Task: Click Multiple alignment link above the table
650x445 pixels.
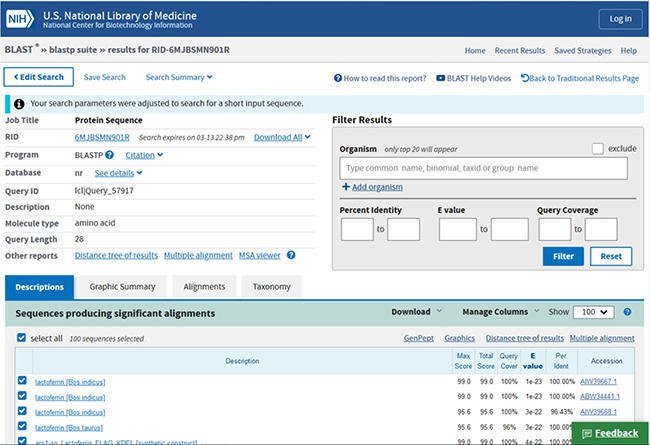Action: pyautogui.click(x=602, y=338)
